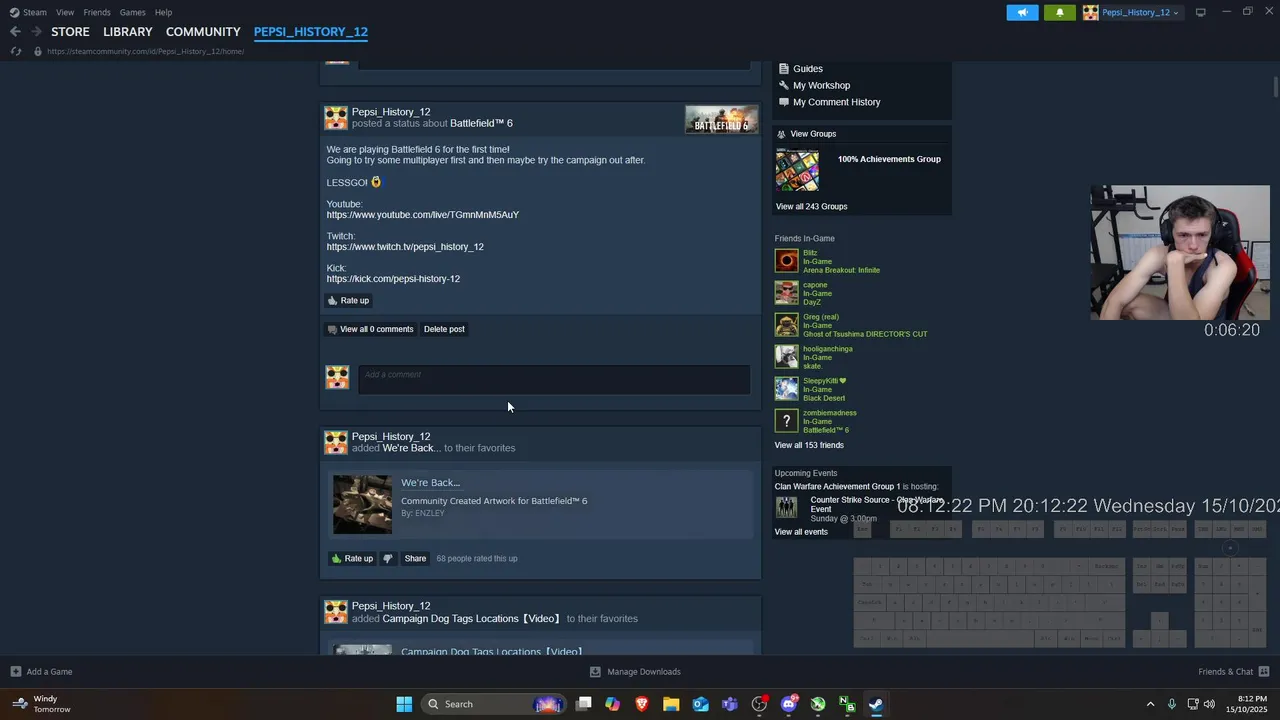Click the Steam announcements megaphone icon
Image resolution: width=1280 pixels, height=720 pixels.
point(1022,12)
